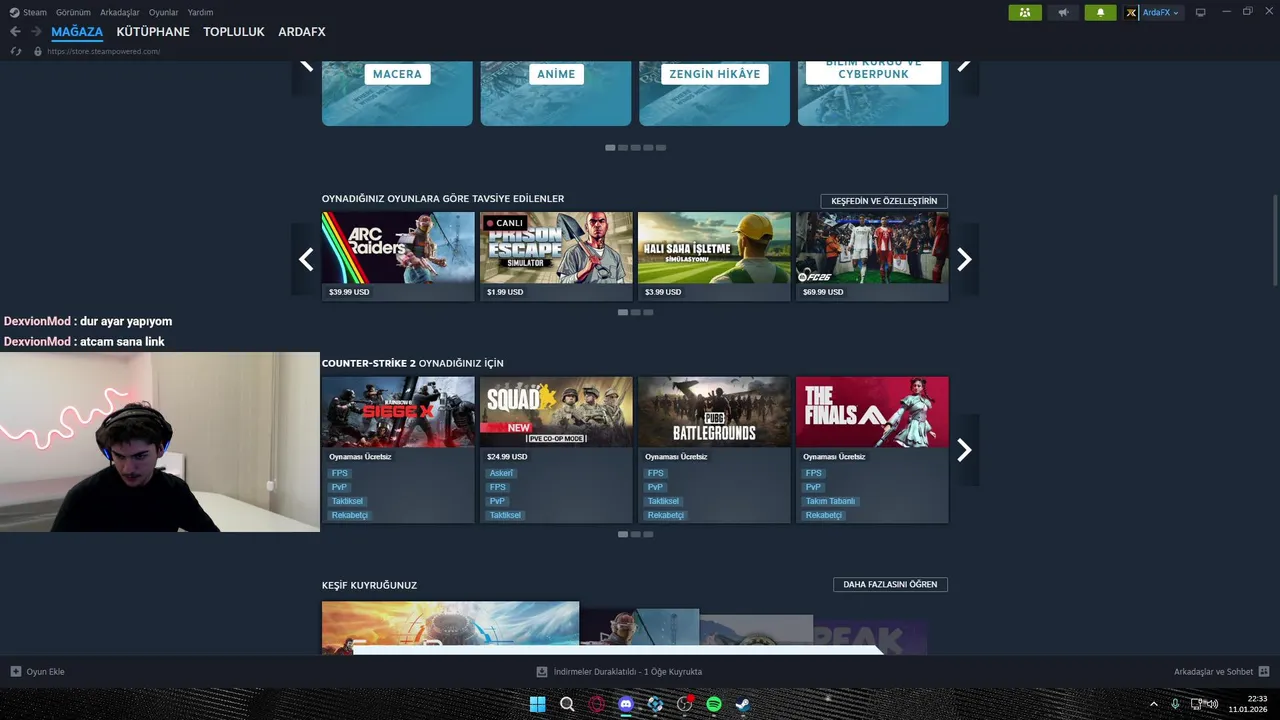Open the MACERA category tile
1280x720 pixels.
(397, 93)
